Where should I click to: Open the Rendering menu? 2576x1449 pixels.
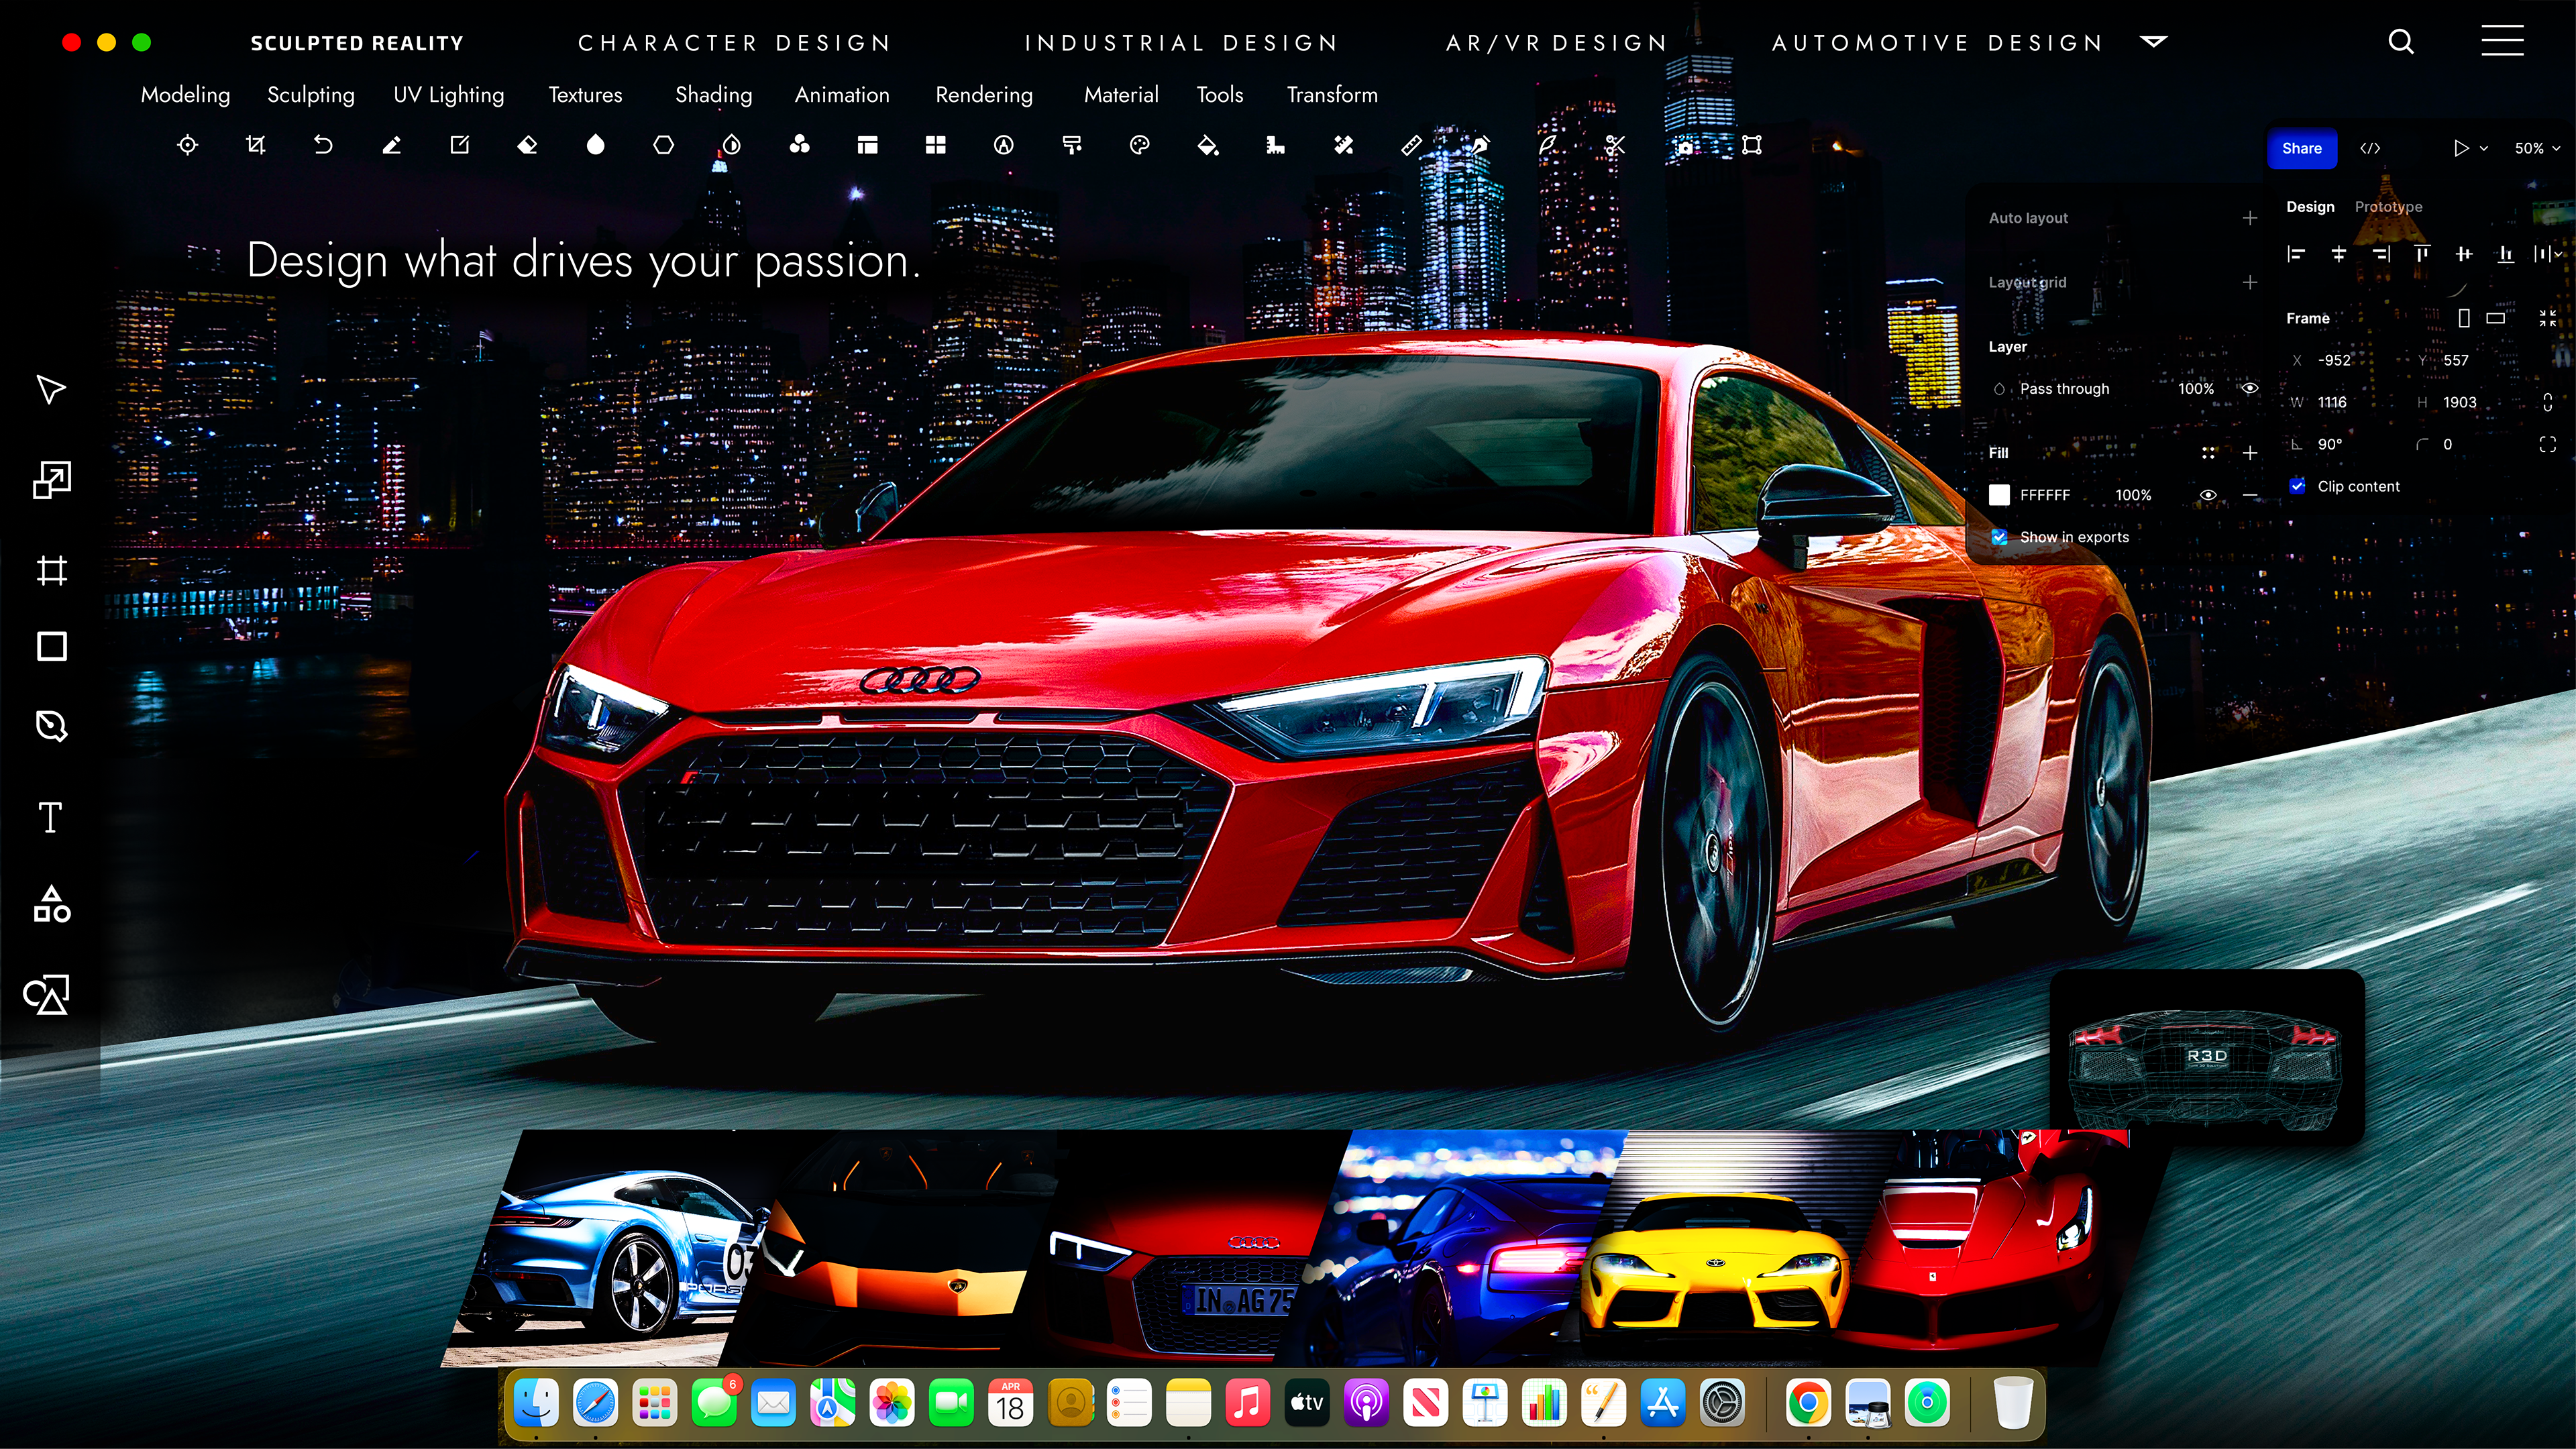983,95
